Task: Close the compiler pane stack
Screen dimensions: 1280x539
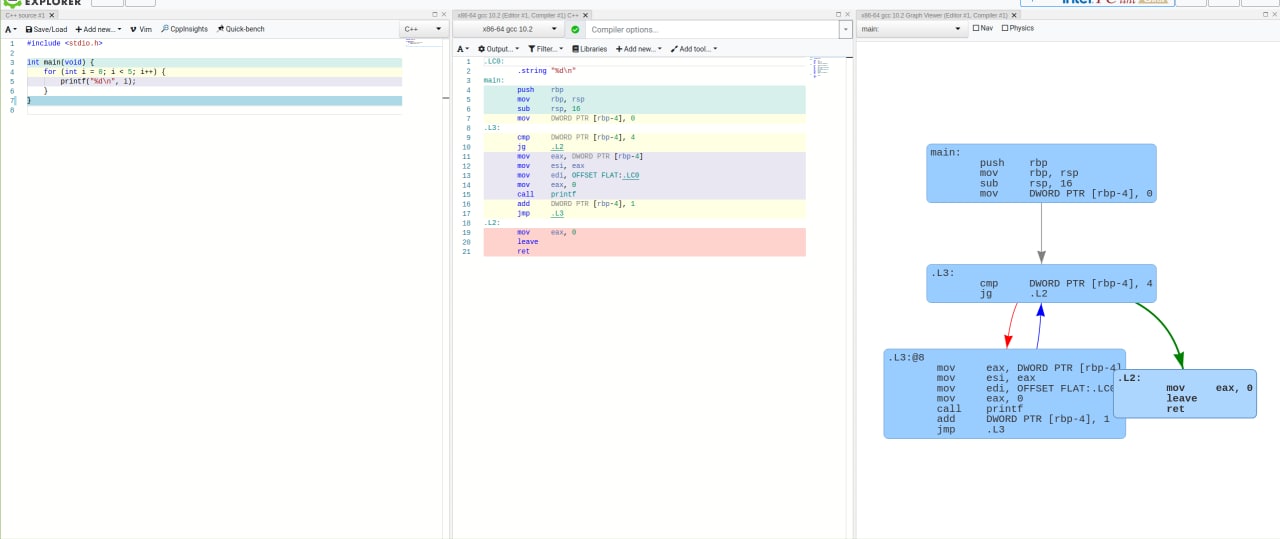Action: [848, 14]
